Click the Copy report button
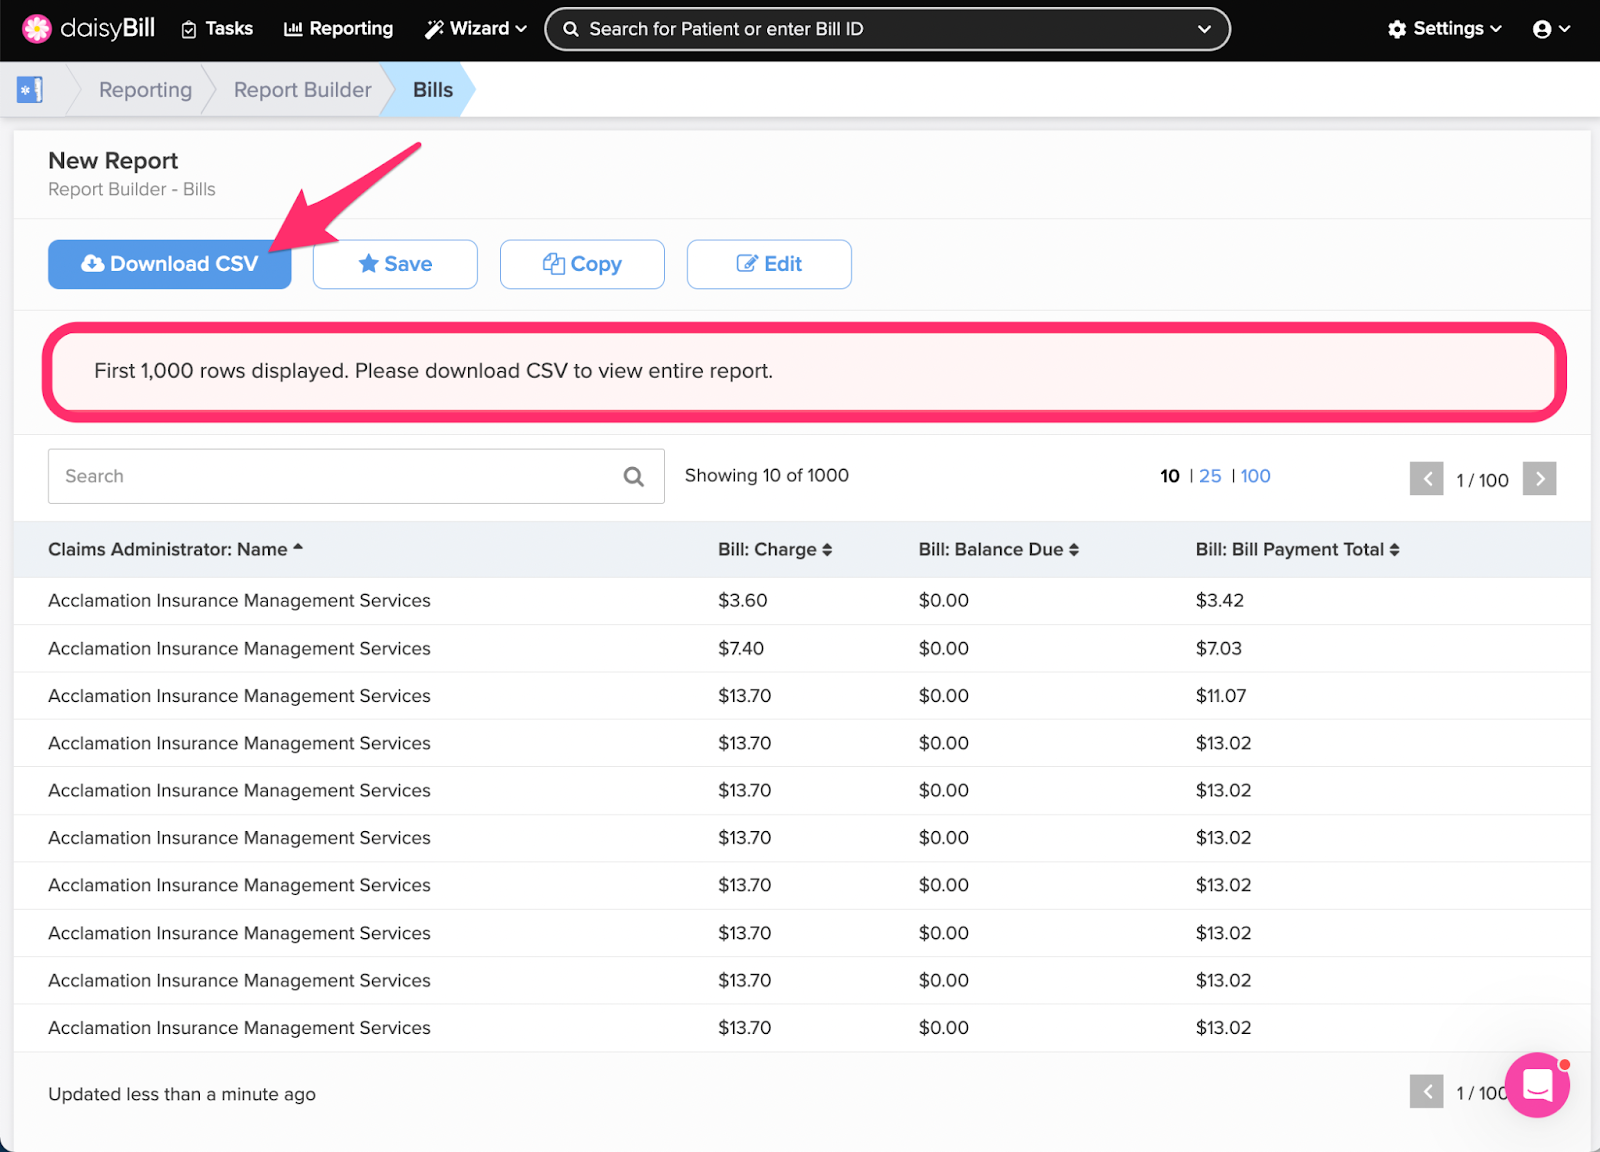This screenshot has width=1600, height=1152. pyautogui.click(x=582, y=264)
